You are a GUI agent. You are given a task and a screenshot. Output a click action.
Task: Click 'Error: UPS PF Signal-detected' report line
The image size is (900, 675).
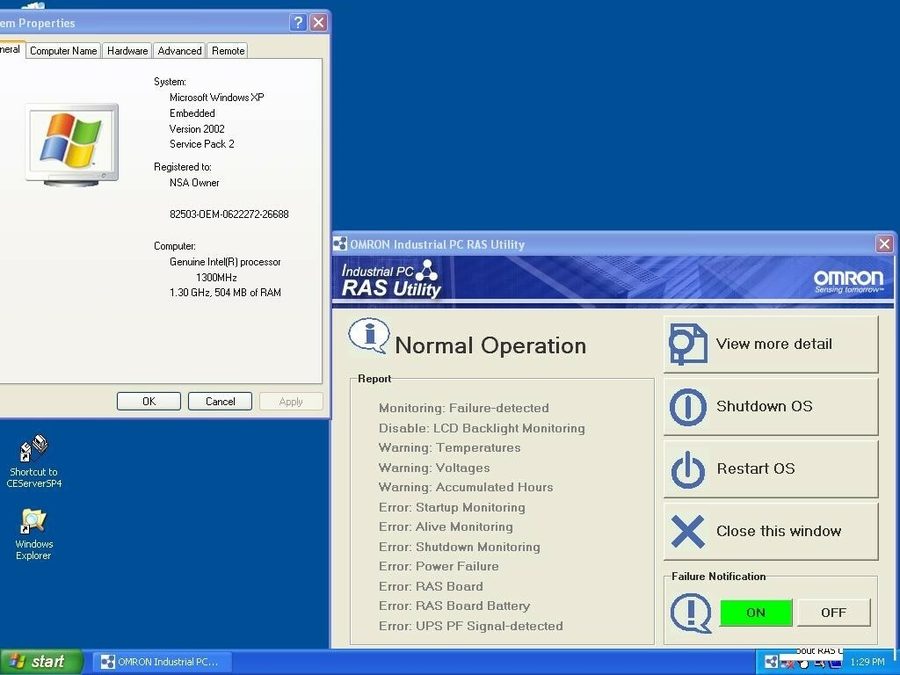[471, 626]
